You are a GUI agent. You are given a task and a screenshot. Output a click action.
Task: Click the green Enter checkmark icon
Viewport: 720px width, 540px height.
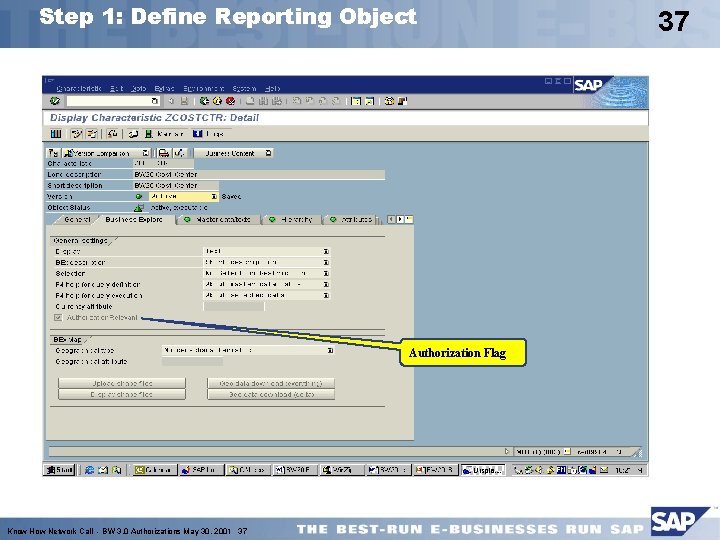(55, 101)
